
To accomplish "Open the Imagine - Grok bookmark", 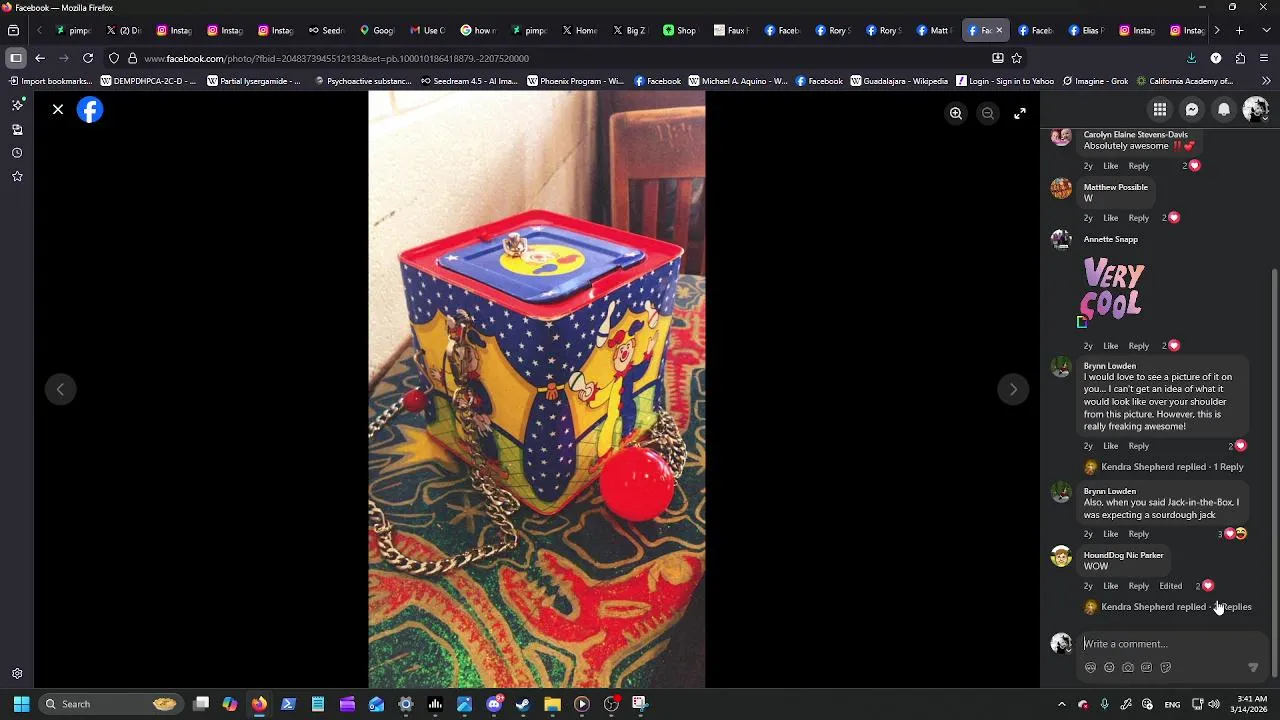I will [1095, 81].
